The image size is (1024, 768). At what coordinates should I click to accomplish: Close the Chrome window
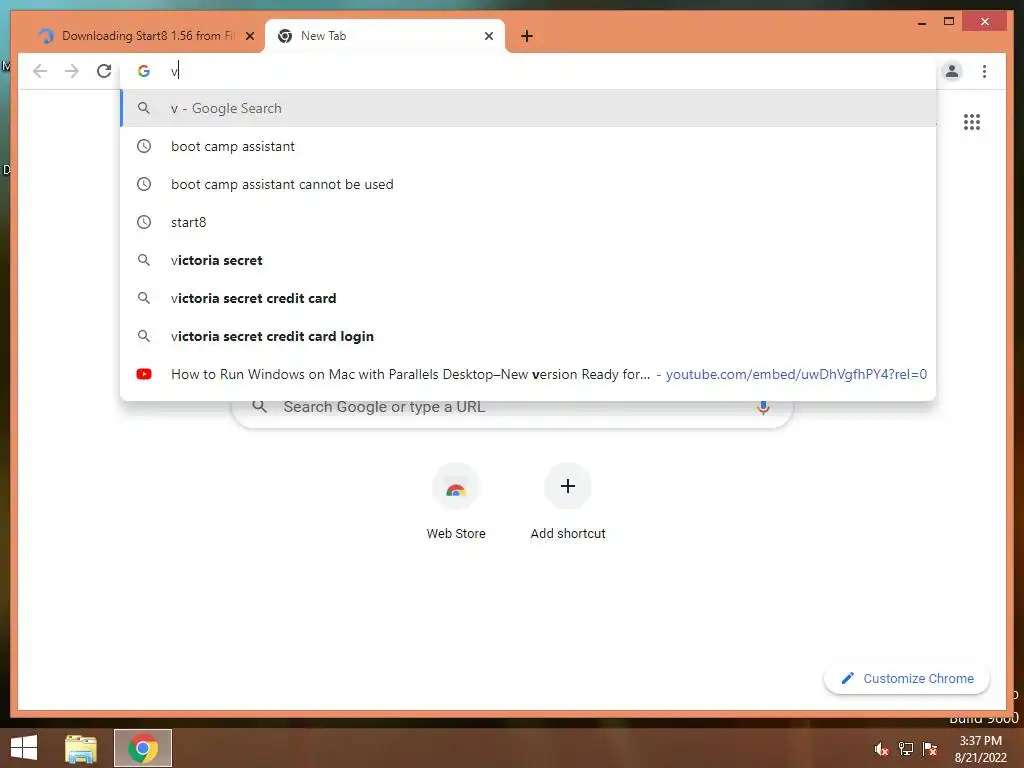(985, 22)
